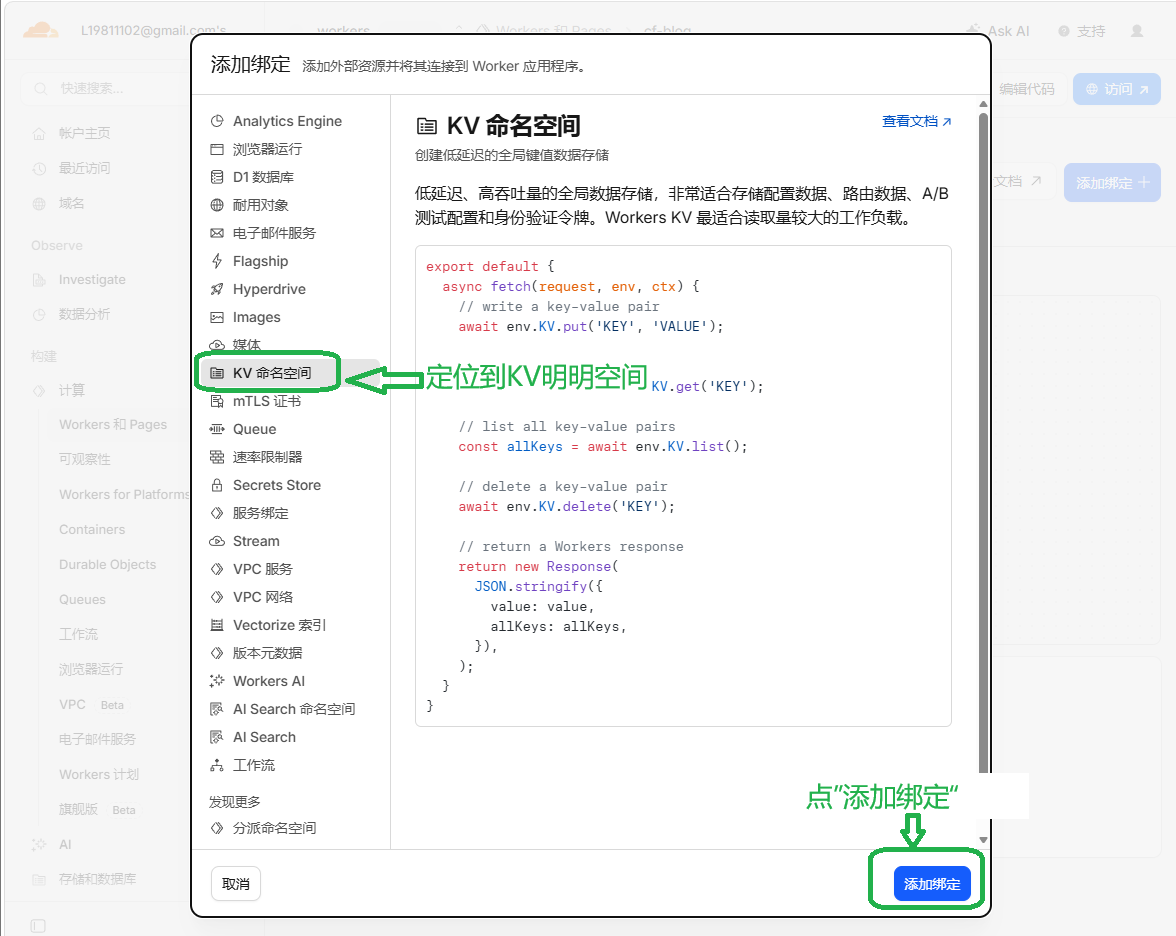
Task: Select the KV 命名空间 list icon
Action: (217, 373)
